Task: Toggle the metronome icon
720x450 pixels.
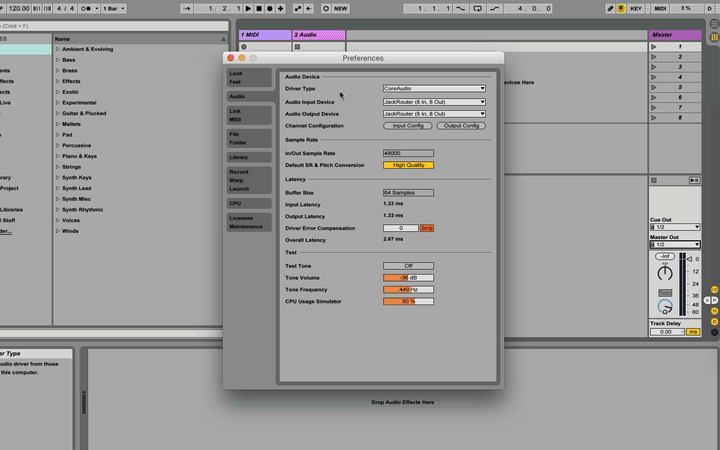Action: coord(86,8)
